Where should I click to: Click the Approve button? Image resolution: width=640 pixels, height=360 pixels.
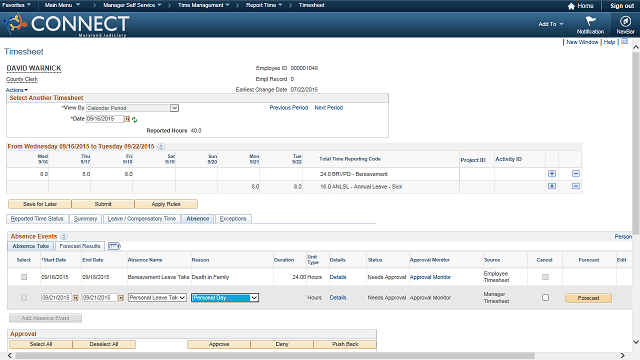point(219,344)
